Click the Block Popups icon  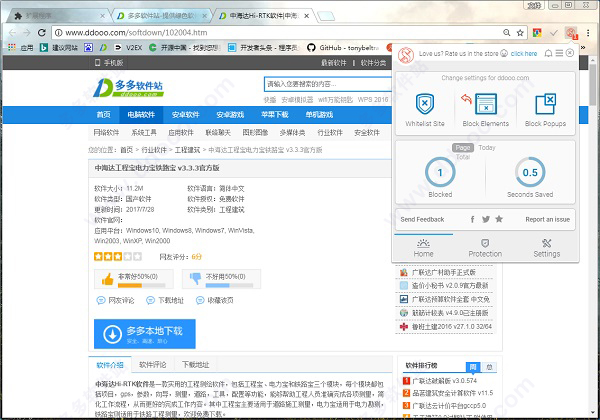click(545, 104)
